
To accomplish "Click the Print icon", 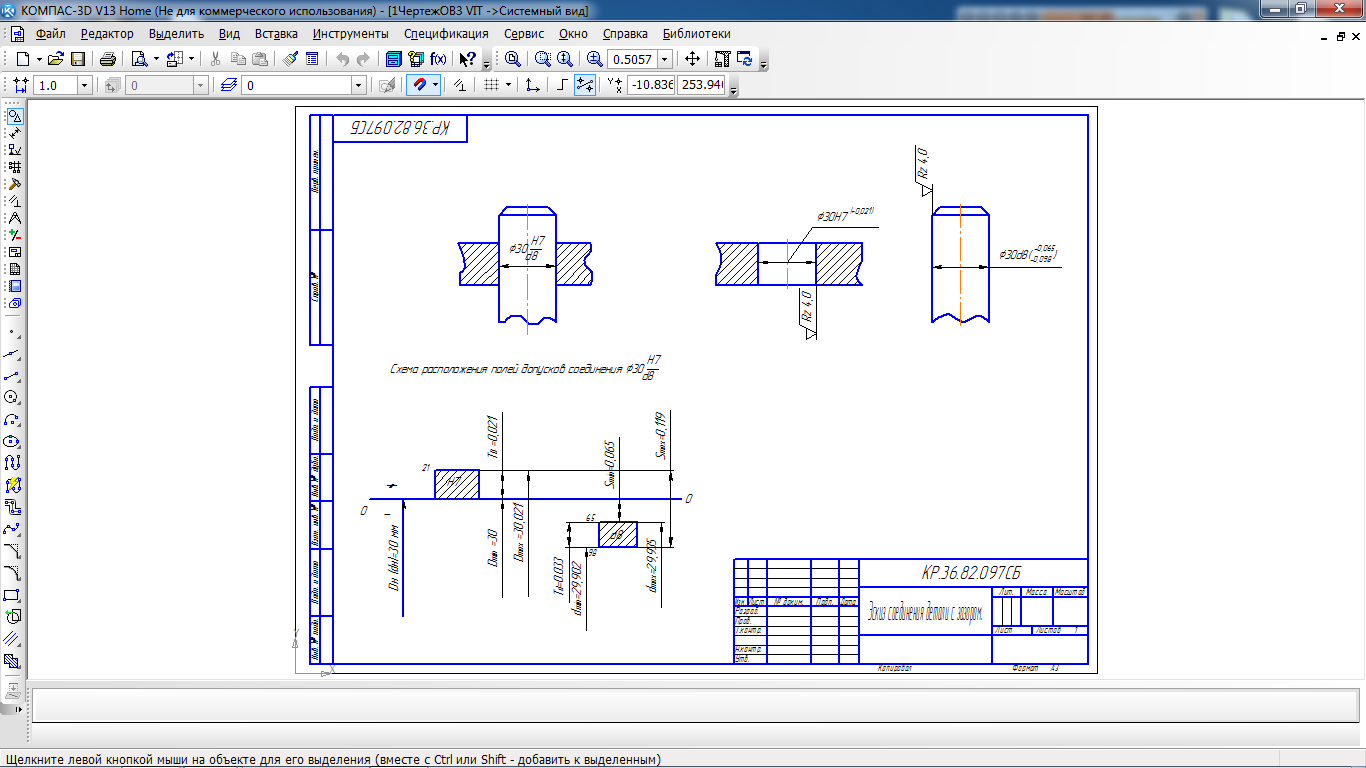I will coord(108,59).
